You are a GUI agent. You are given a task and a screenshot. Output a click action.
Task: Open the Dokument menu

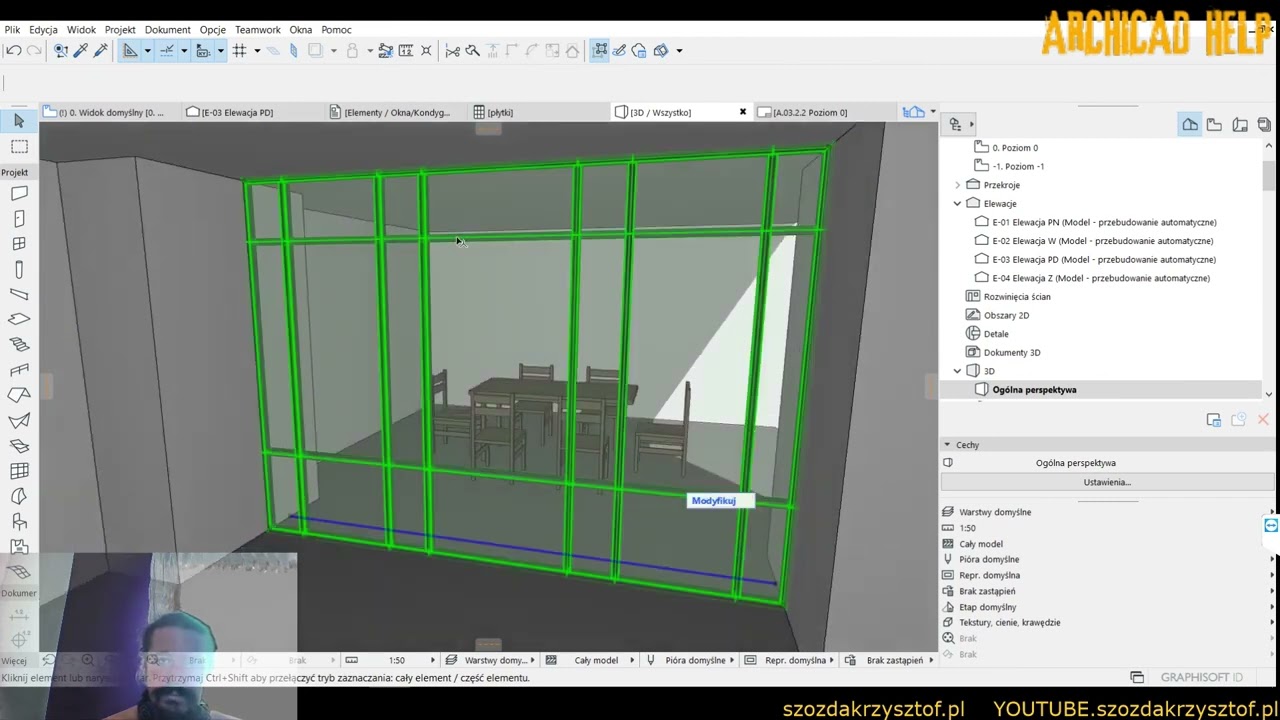[x=167, y=30]
